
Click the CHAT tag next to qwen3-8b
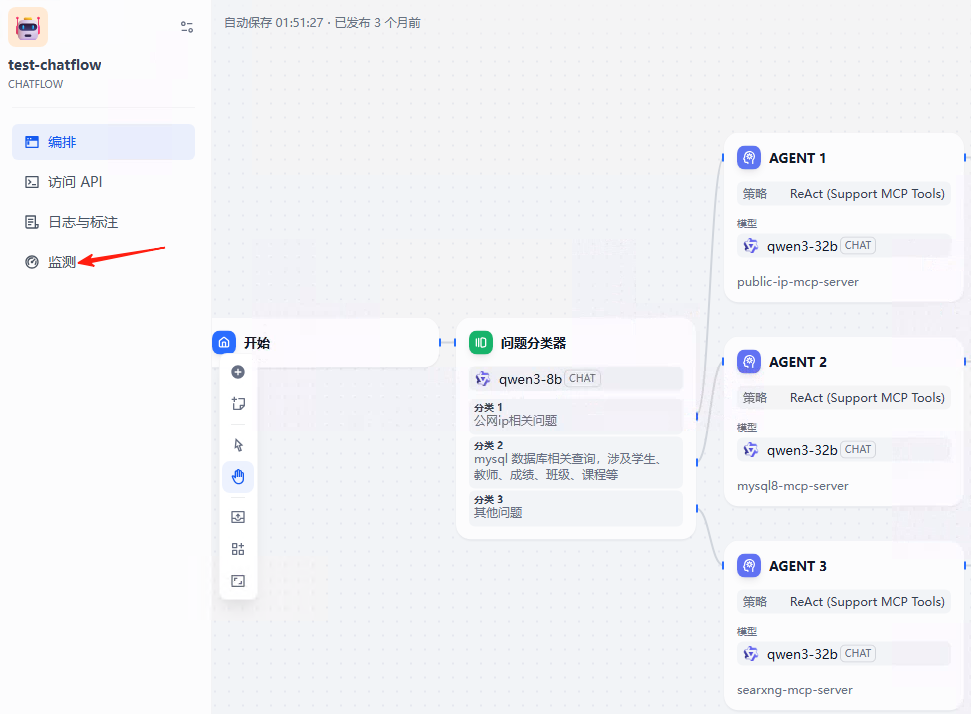(582, 378)
